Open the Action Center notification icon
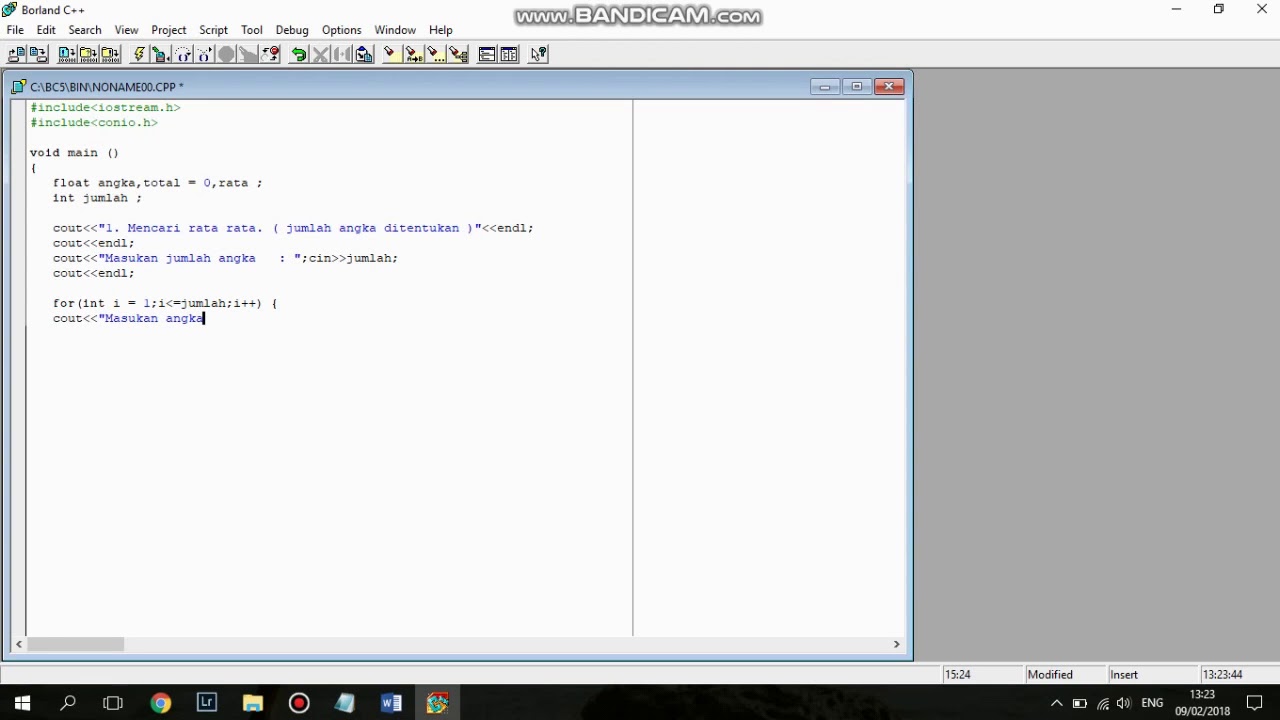 (1255, 703)
